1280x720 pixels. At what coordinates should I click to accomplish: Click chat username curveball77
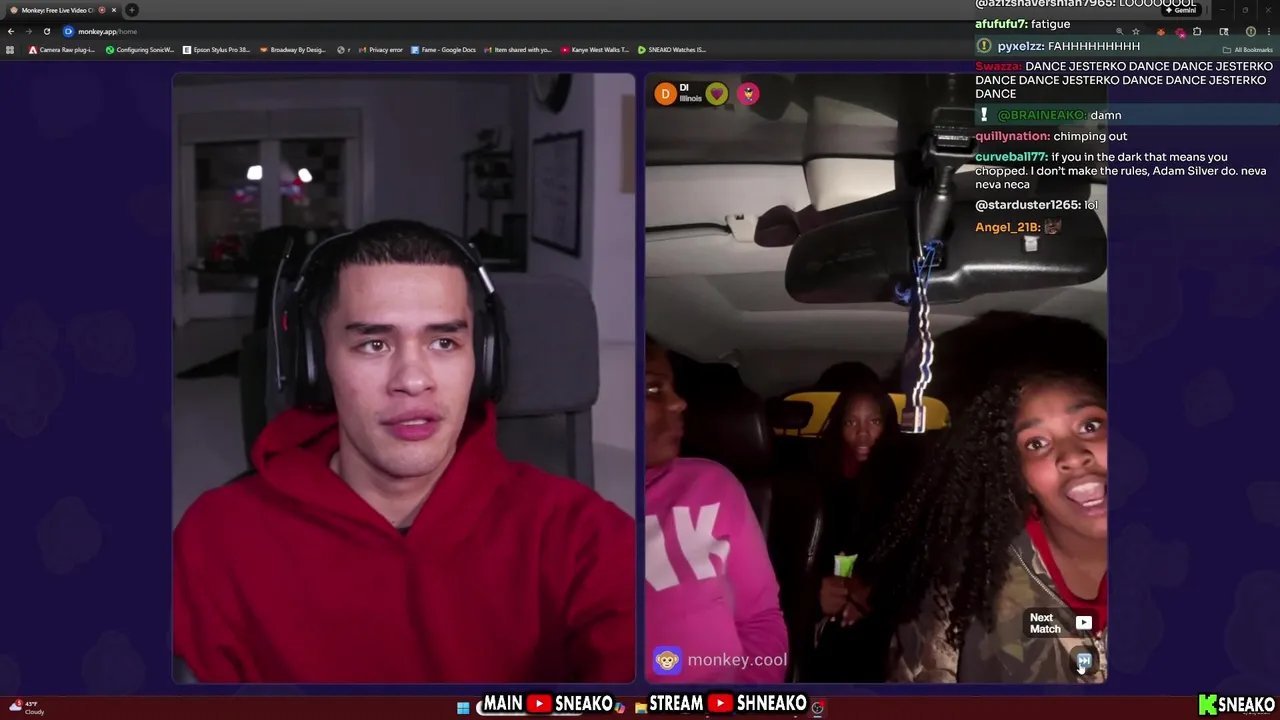point(1011,157)
